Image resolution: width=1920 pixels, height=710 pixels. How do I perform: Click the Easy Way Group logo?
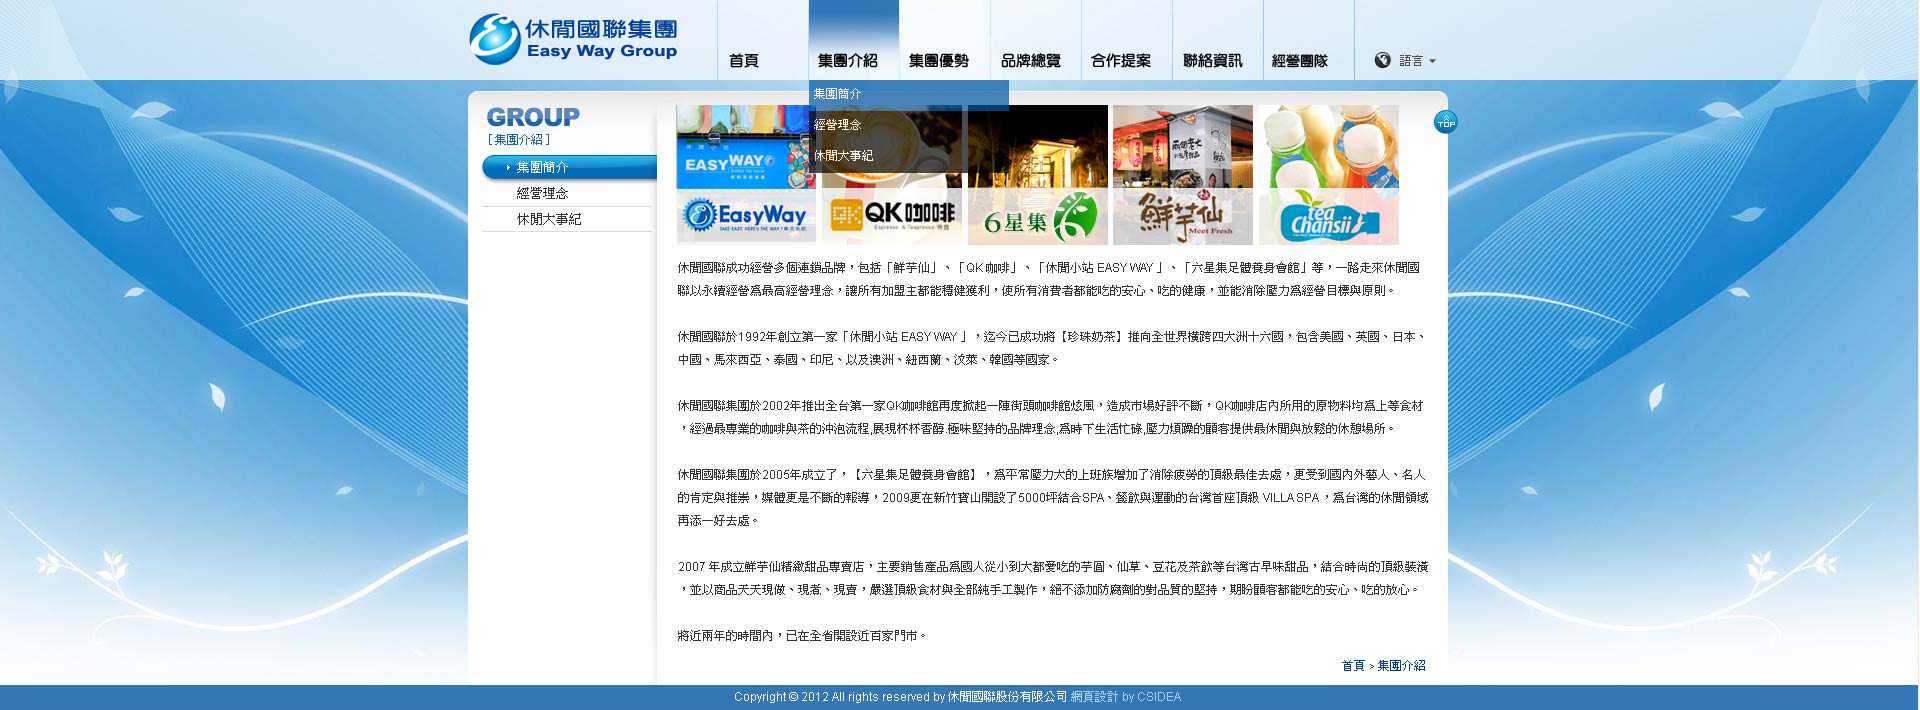tap(573, 40)
